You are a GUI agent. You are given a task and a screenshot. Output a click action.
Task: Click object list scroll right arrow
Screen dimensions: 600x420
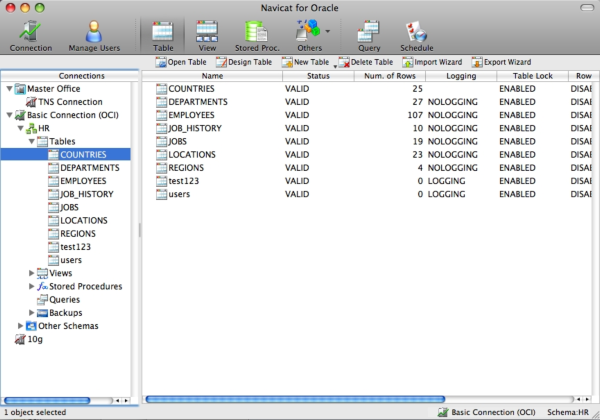tap(587, 399)
